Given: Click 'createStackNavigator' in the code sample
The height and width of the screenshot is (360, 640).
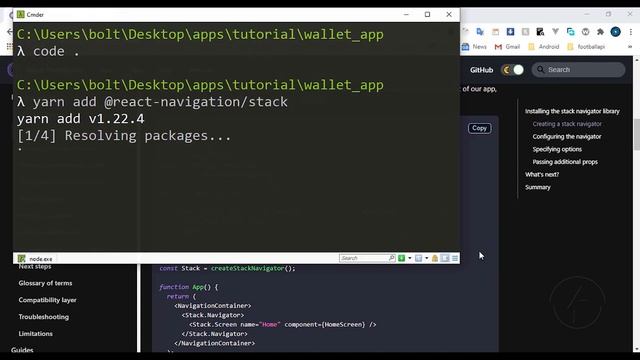Looking at the screenshot, I should click(247, 268).
